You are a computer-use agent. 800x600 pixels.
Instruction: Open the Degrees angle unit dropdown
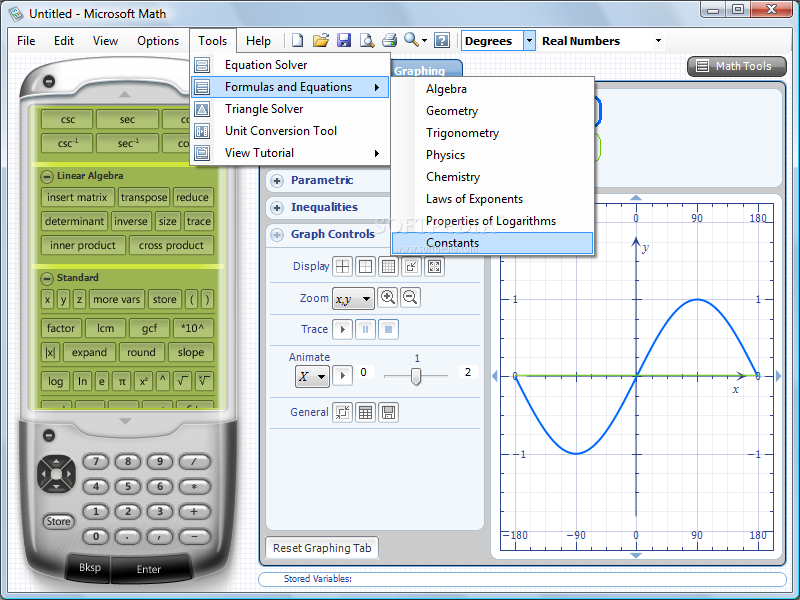[x=530, y=41]
